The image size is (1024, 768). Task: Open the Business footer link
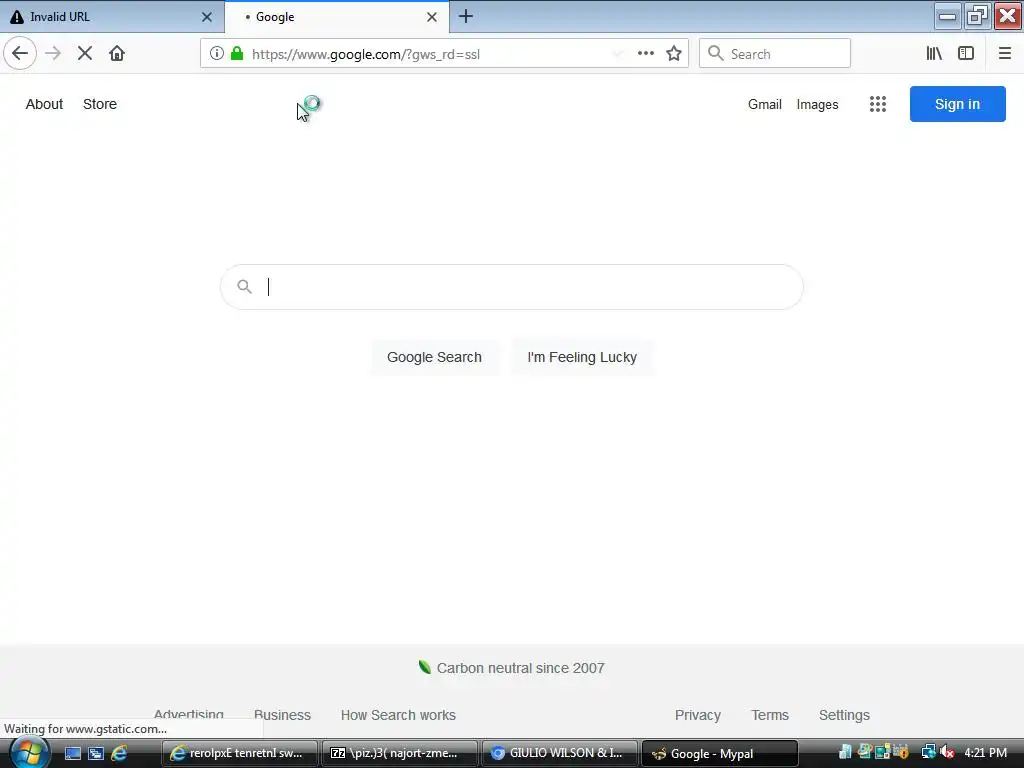(282, 714)
